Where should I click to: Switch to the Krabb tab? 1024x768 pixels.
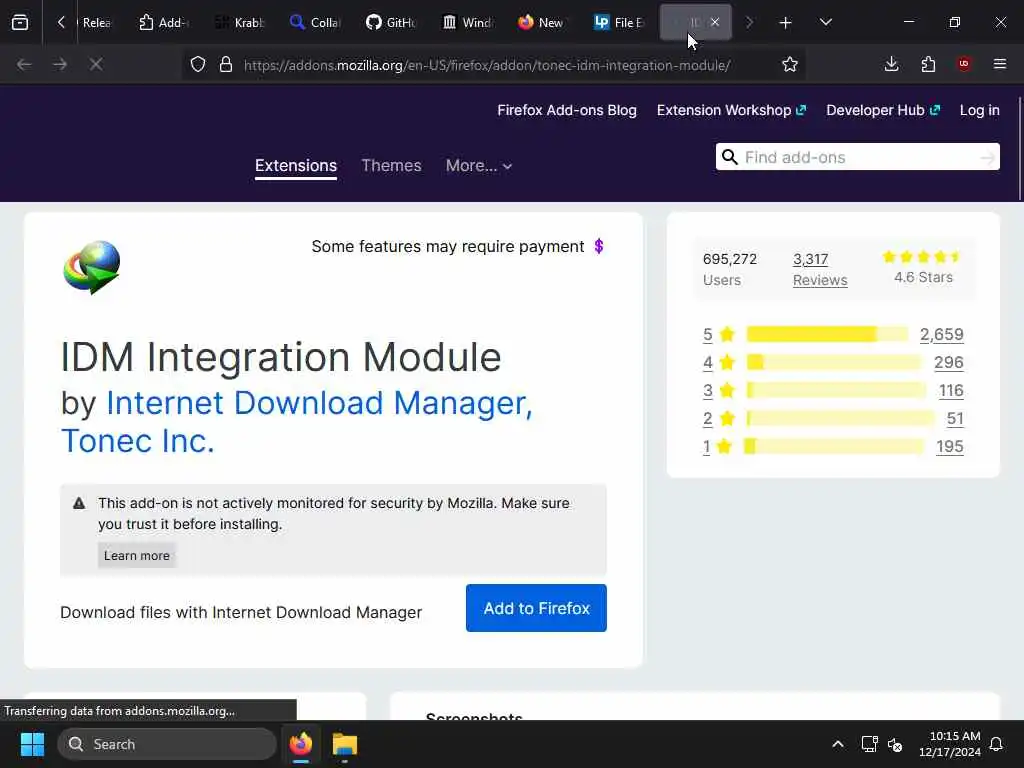coord(240,22)
